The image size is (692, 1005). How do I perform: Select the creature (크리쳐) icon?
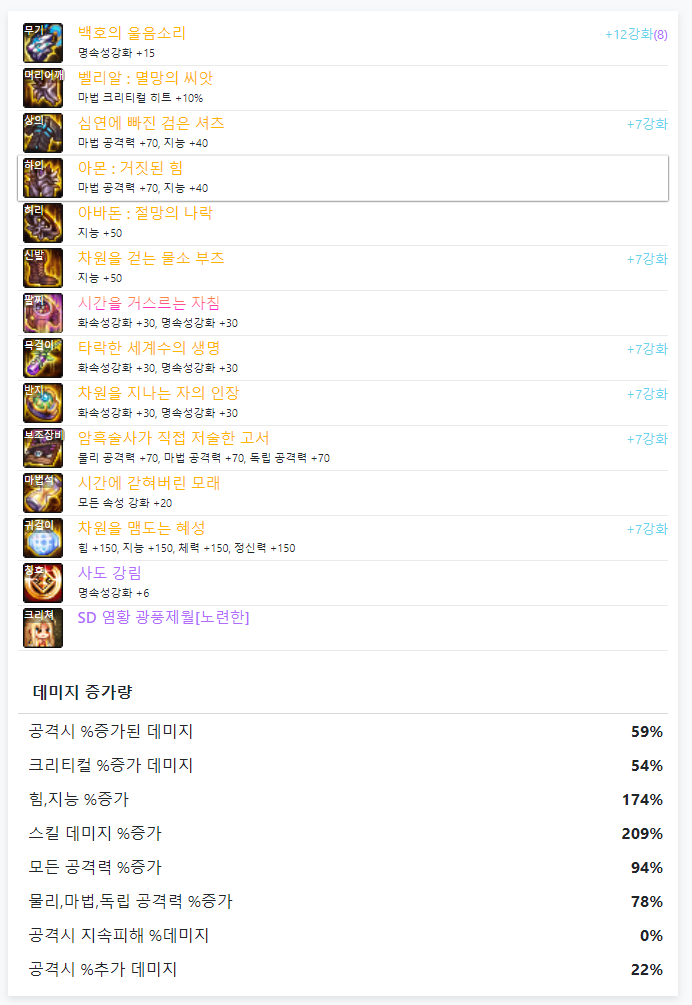43,628
